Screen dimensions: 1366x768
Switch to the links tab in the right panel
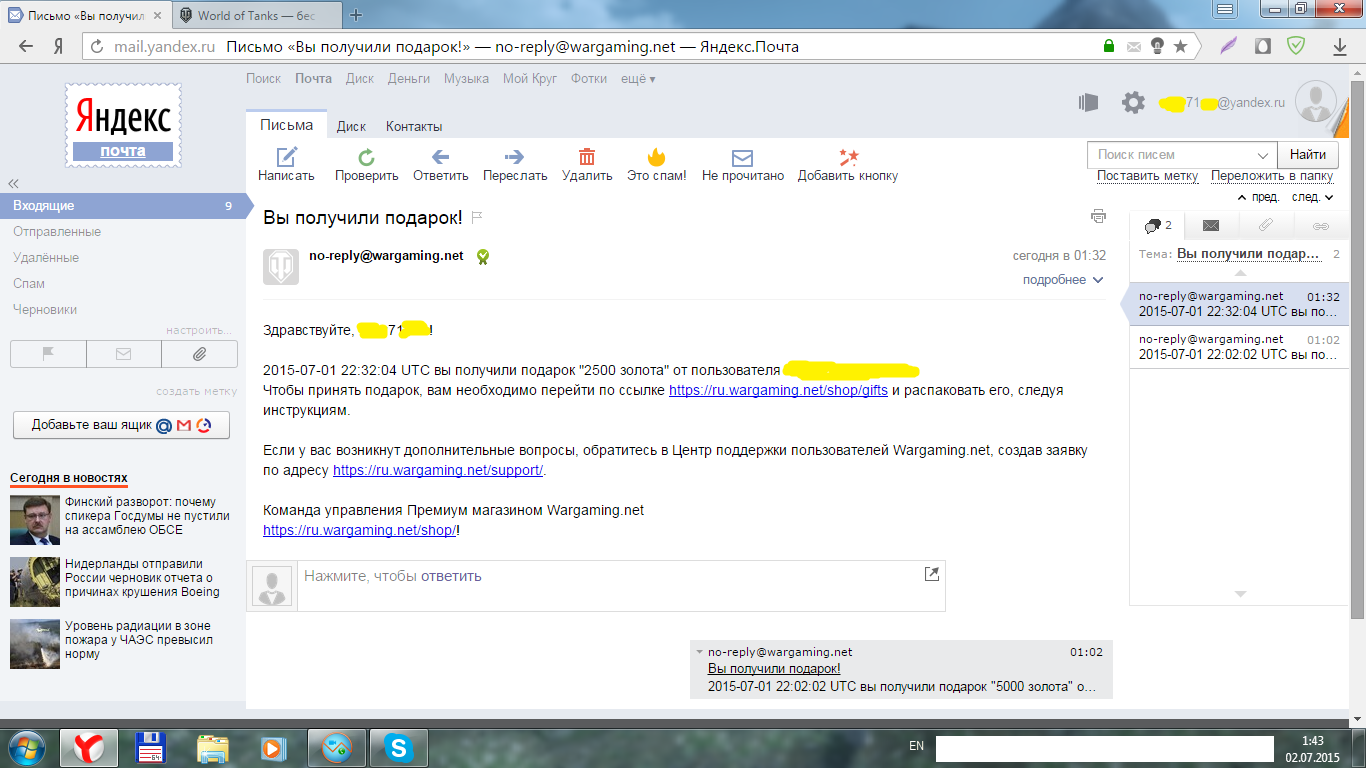click(x=1320, y=226)
